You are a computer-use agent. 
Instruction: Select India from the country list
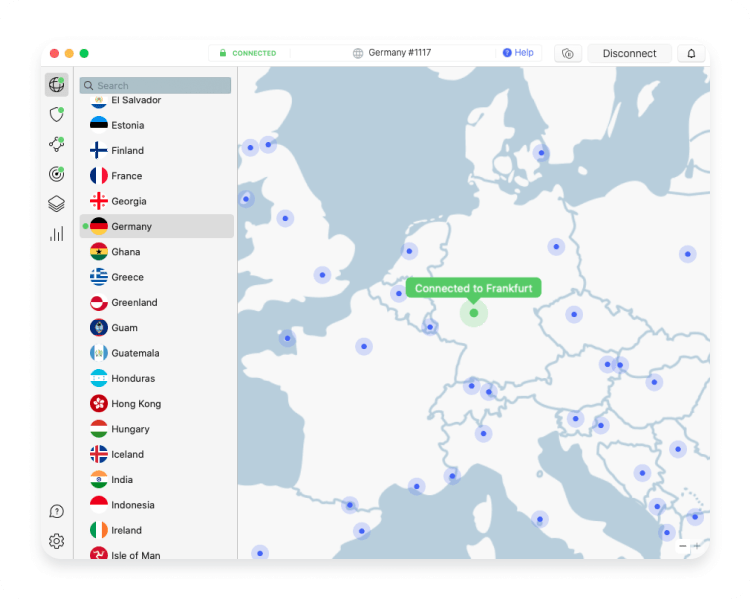[157, 480]
